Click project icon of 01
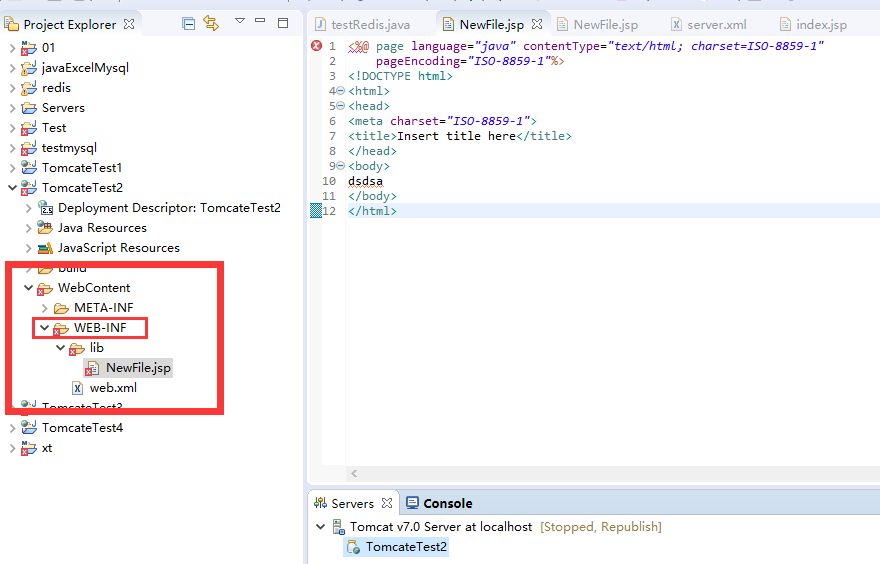This screenshot has width=880, height=564. click(29, 48)
